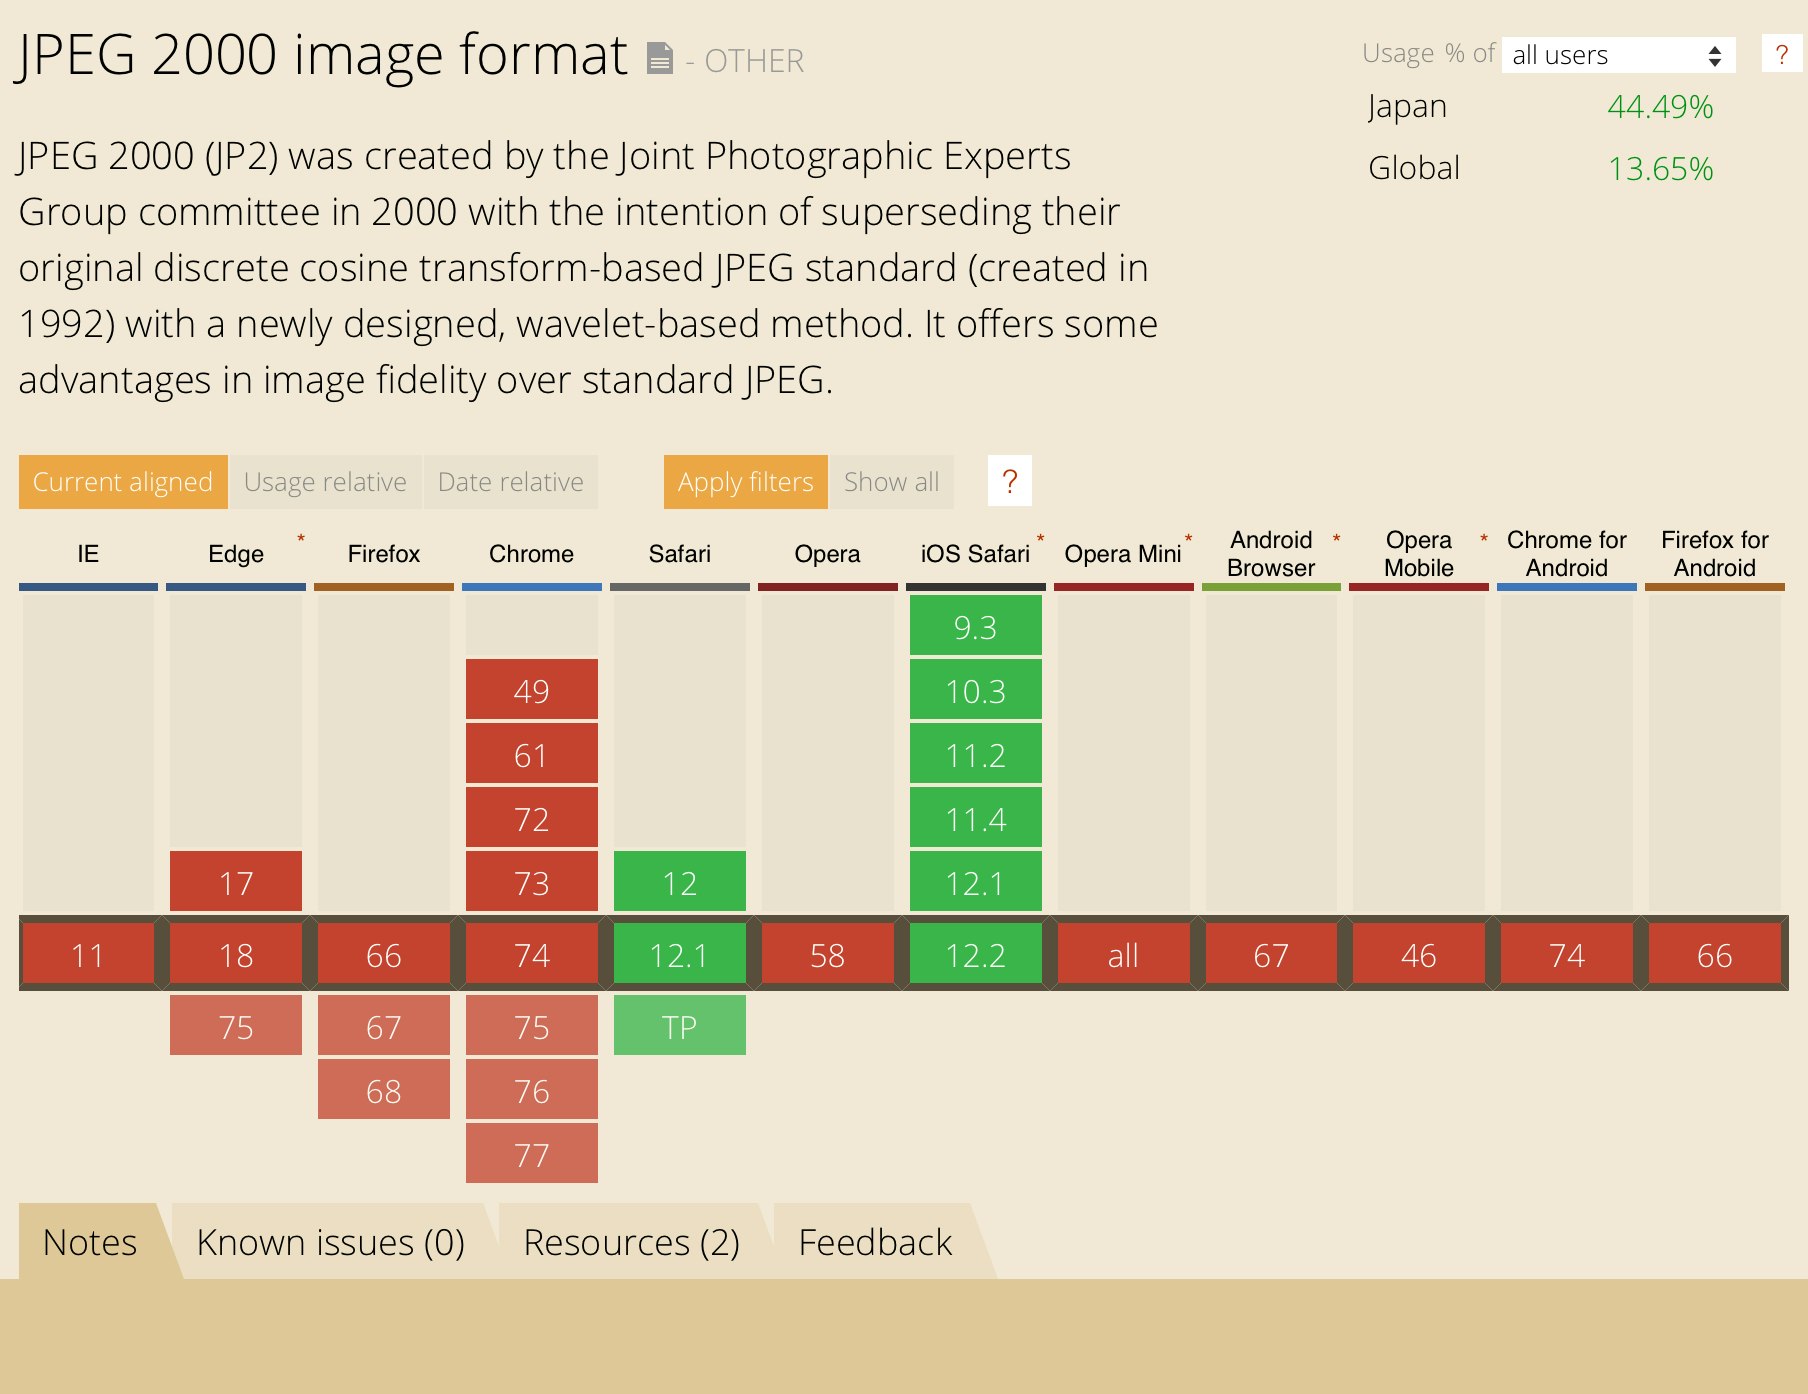Select the Safari 12 version cell
Viewport: 1808px width, 1394px height.
pos(680,881)
